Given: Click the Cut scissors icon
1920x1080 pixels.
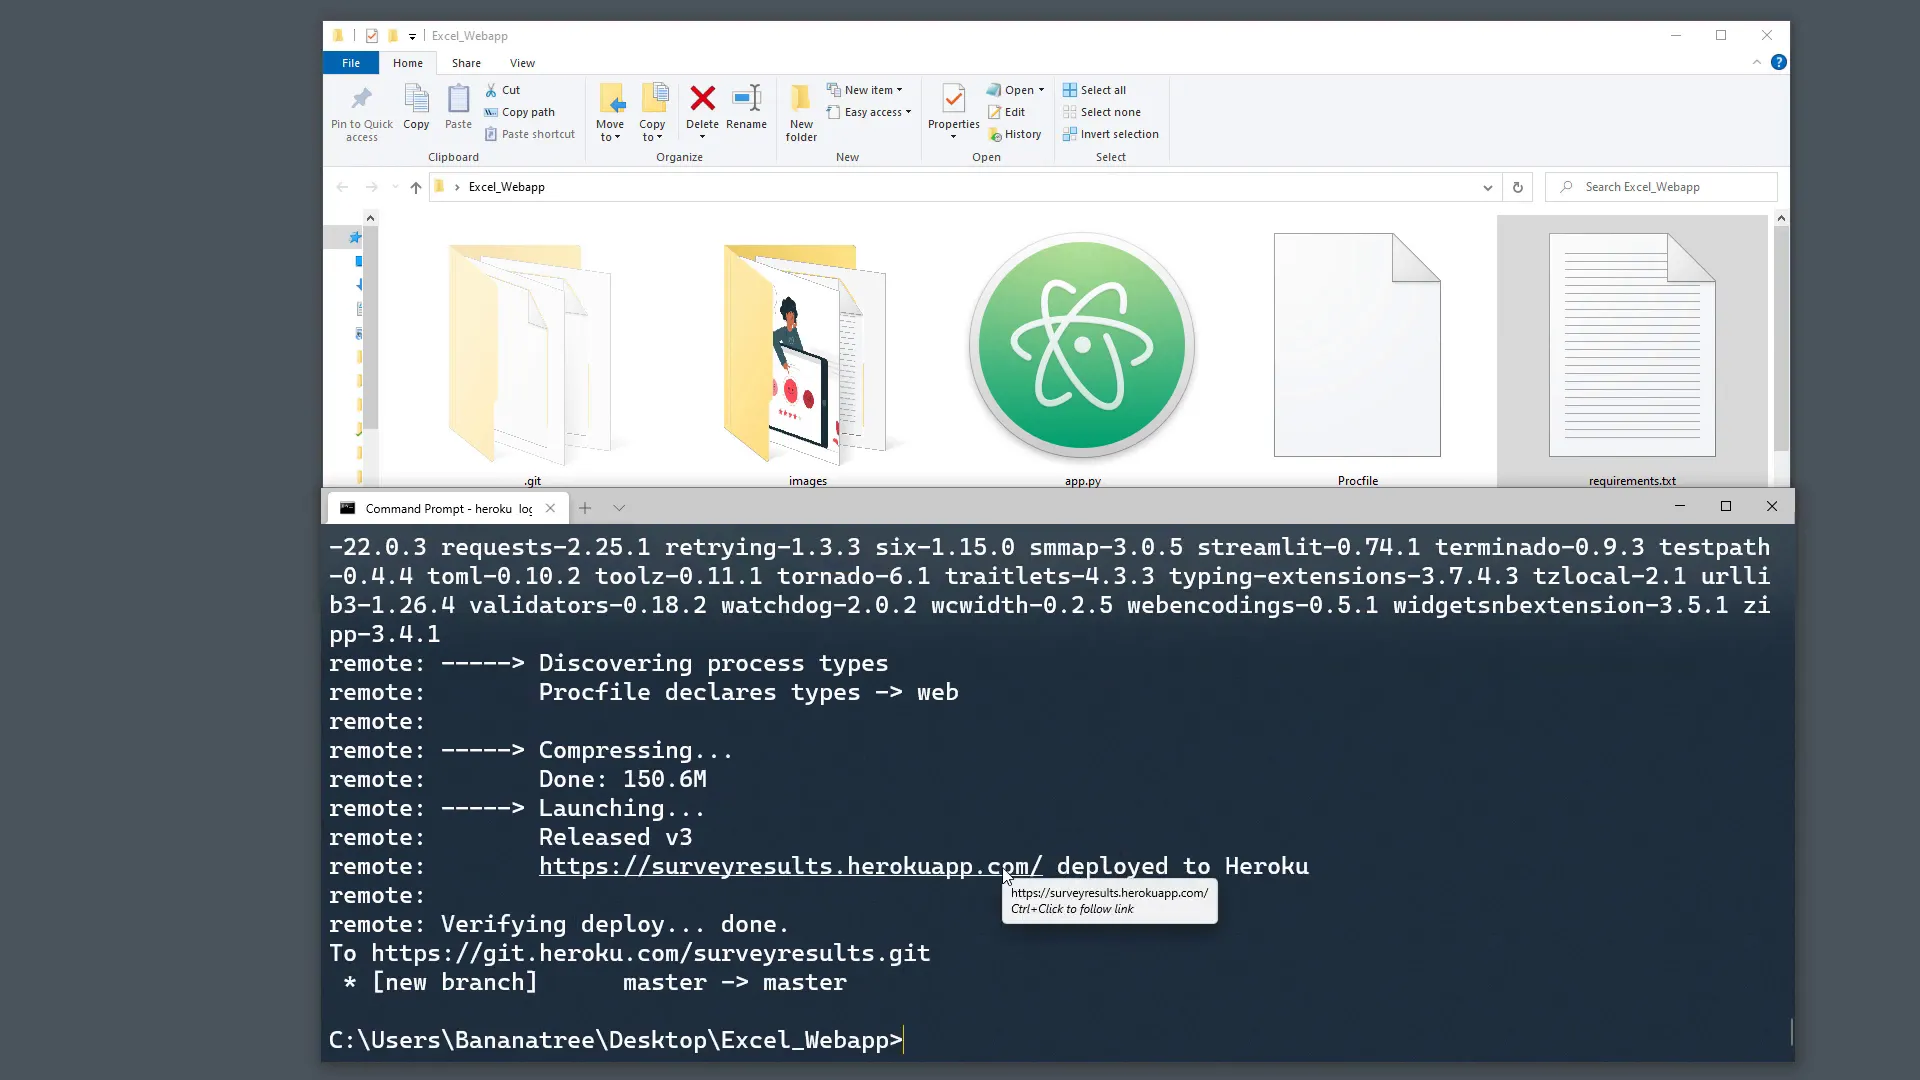Looking at the screenshot, I should pyautogui.click(x=491, y=90).
